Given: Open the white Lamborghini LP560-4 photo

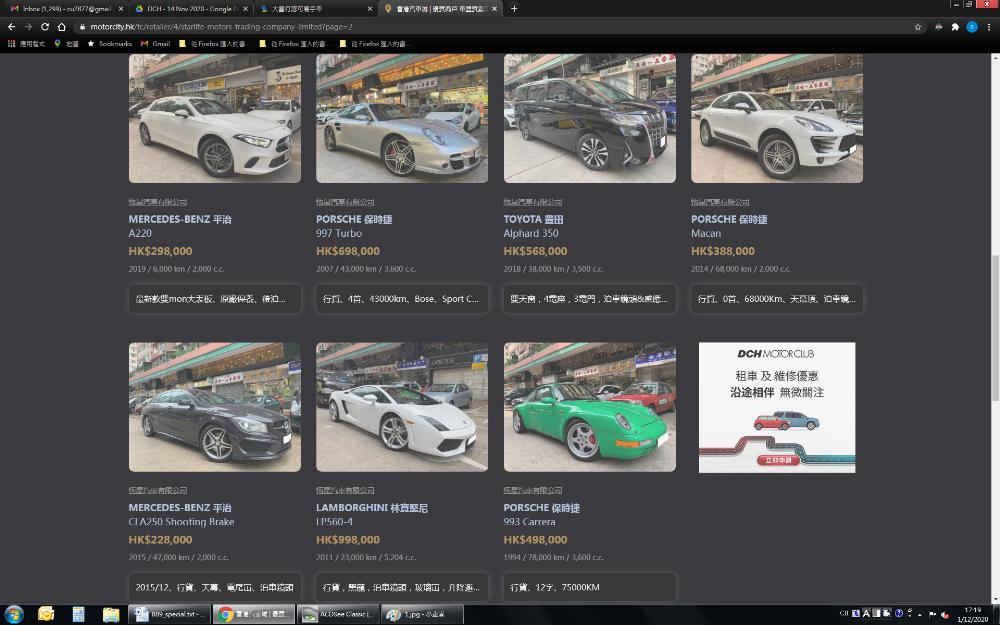Looking at the screenshot, I should pyautogui.click(x=402, y=407).
